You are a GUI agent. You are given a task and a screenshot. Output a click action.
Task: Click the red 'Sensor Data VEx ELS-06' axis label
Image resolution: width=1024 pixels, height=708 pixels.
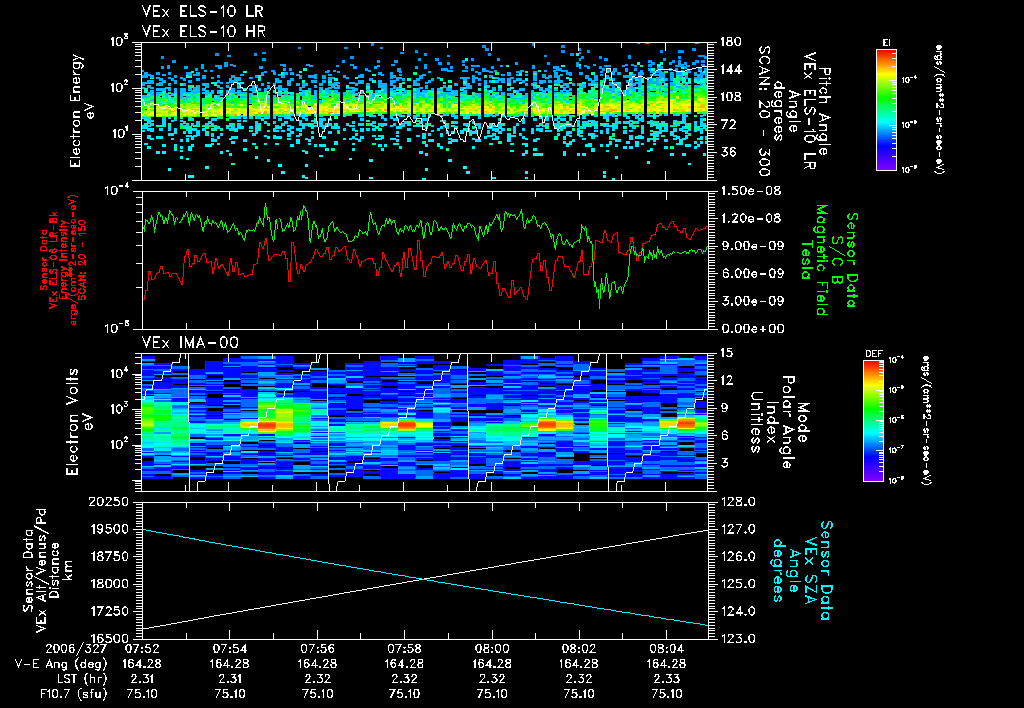[63, 259]
